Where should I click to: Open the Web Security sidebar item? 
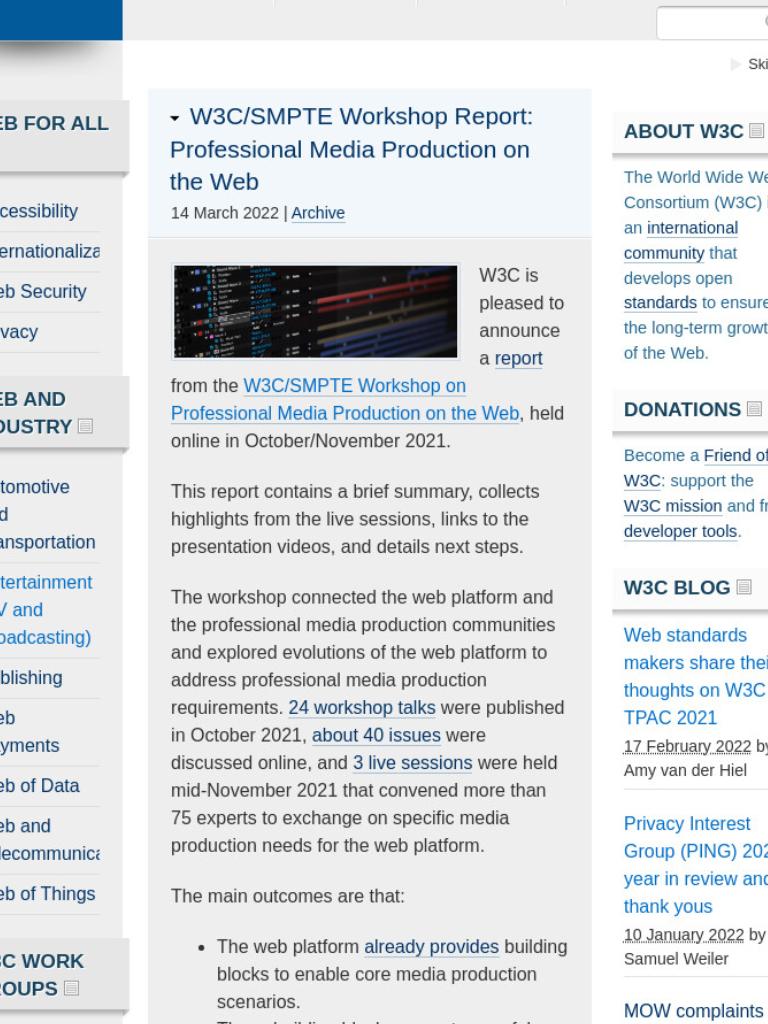(x=43, y=291)
